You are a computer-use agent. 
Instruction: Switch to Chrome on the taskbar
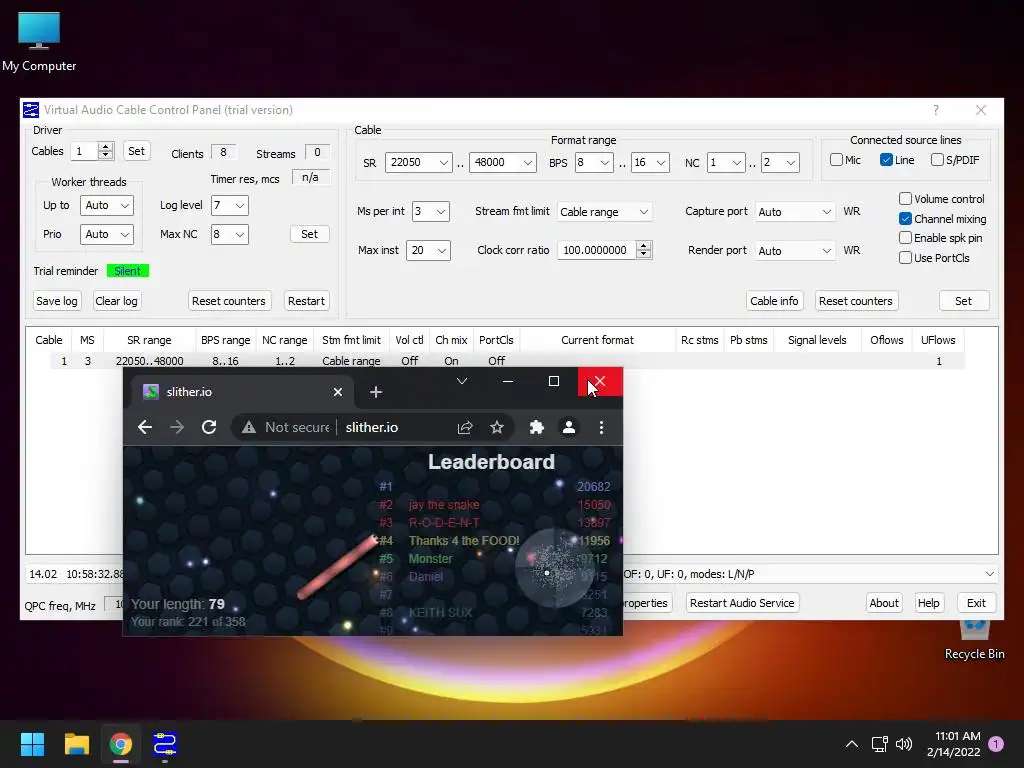(x=120, y=744)
